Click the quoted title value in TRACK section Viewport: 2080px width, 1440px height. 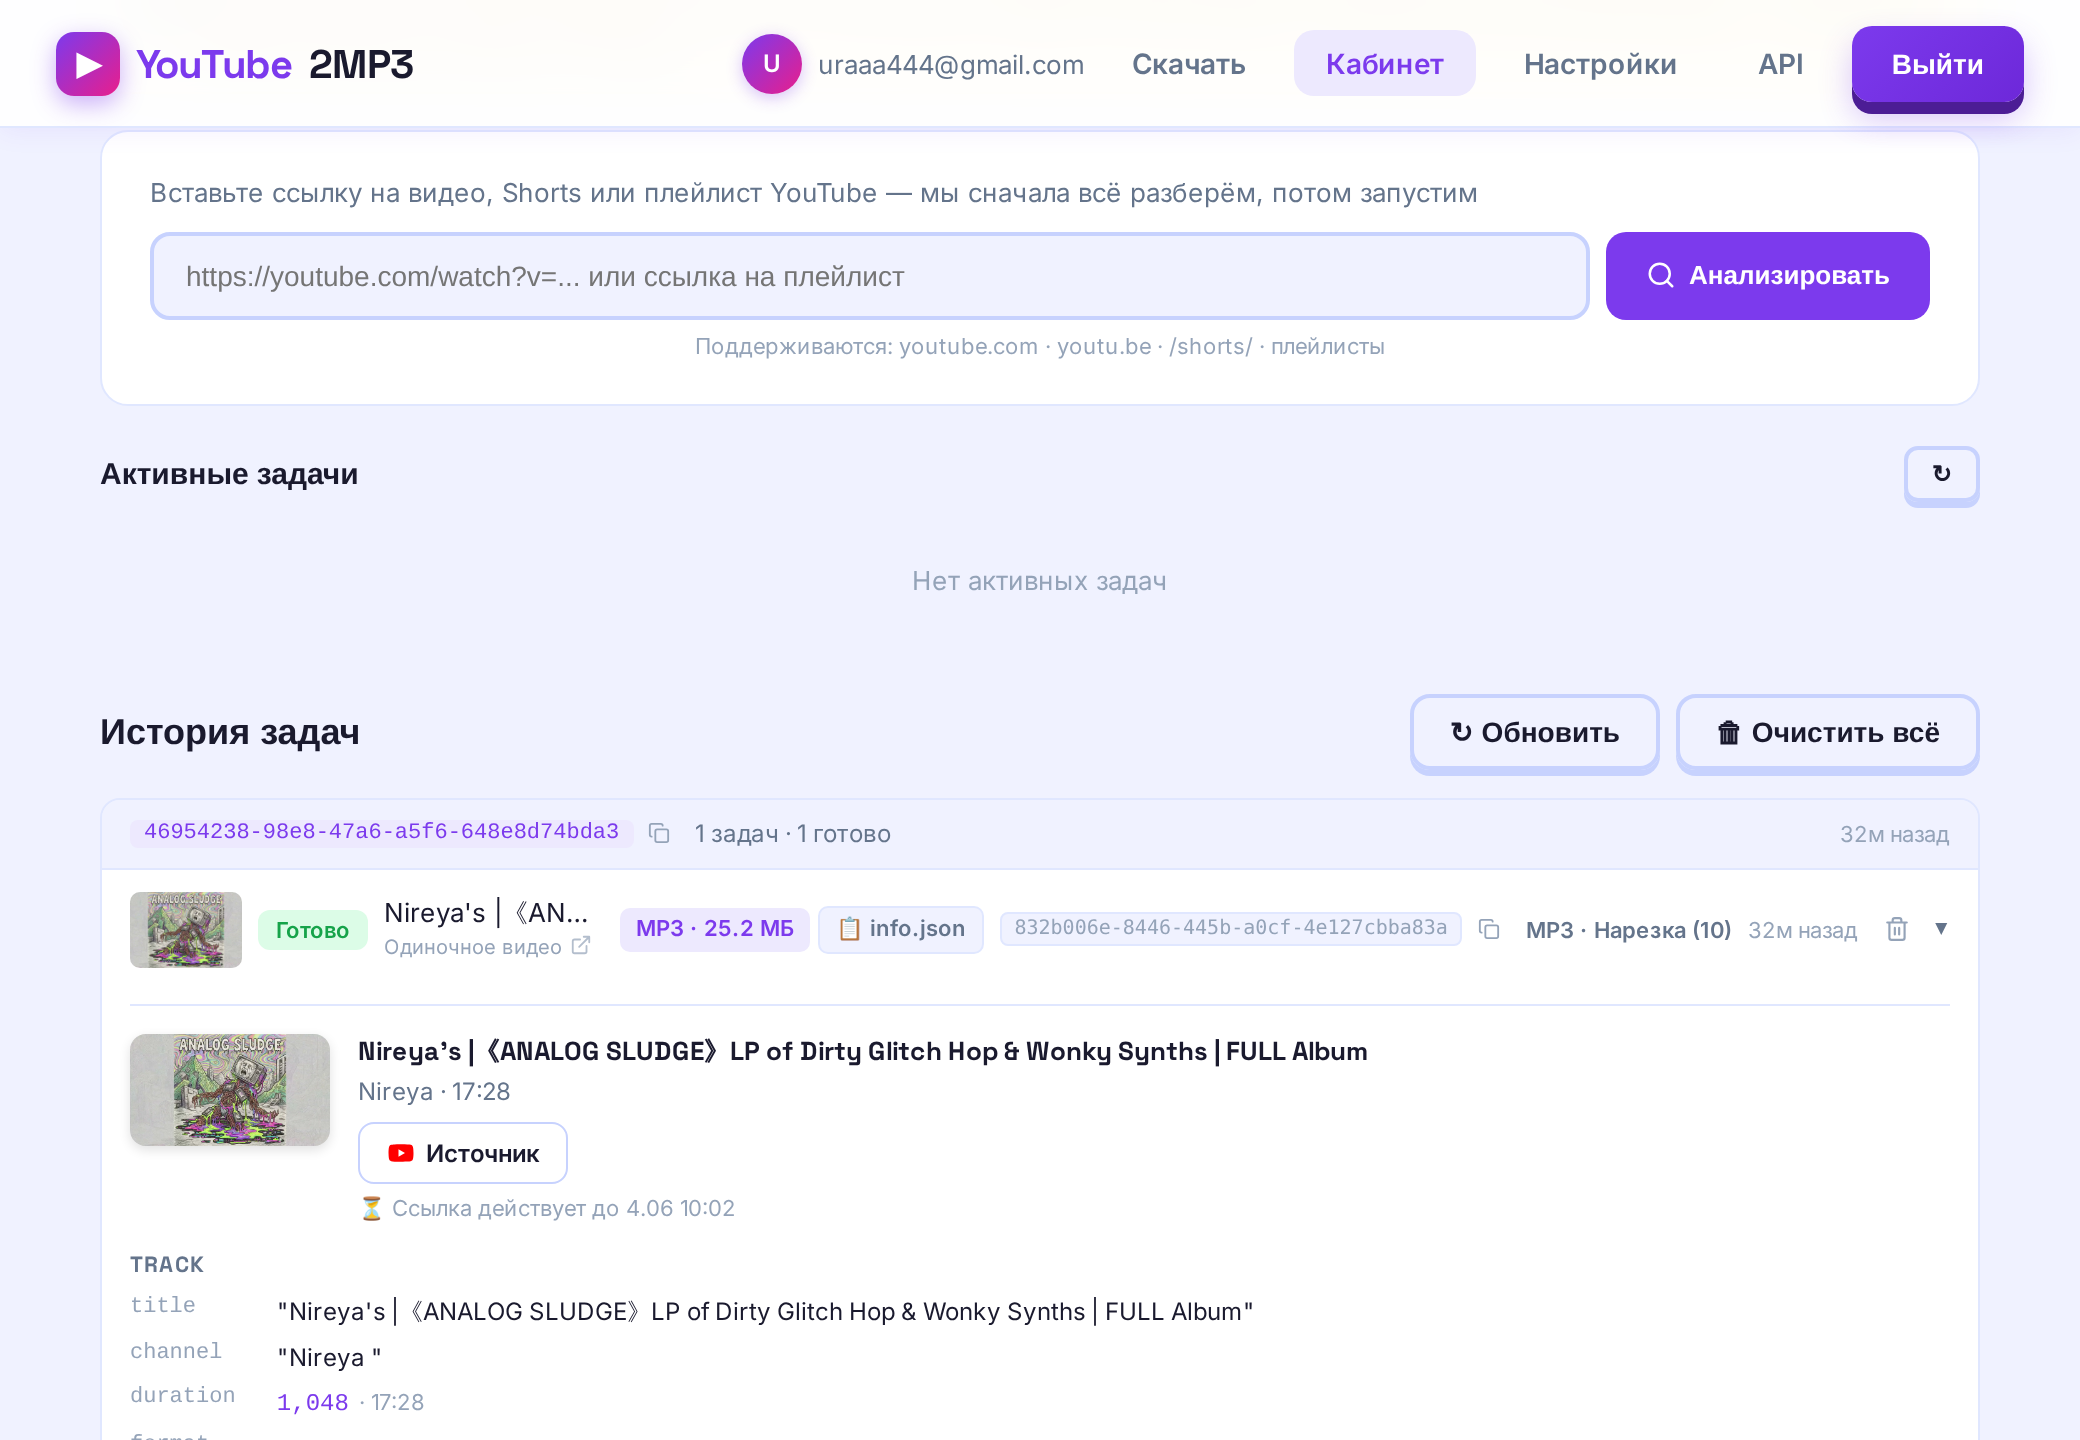pos(765,1311)
